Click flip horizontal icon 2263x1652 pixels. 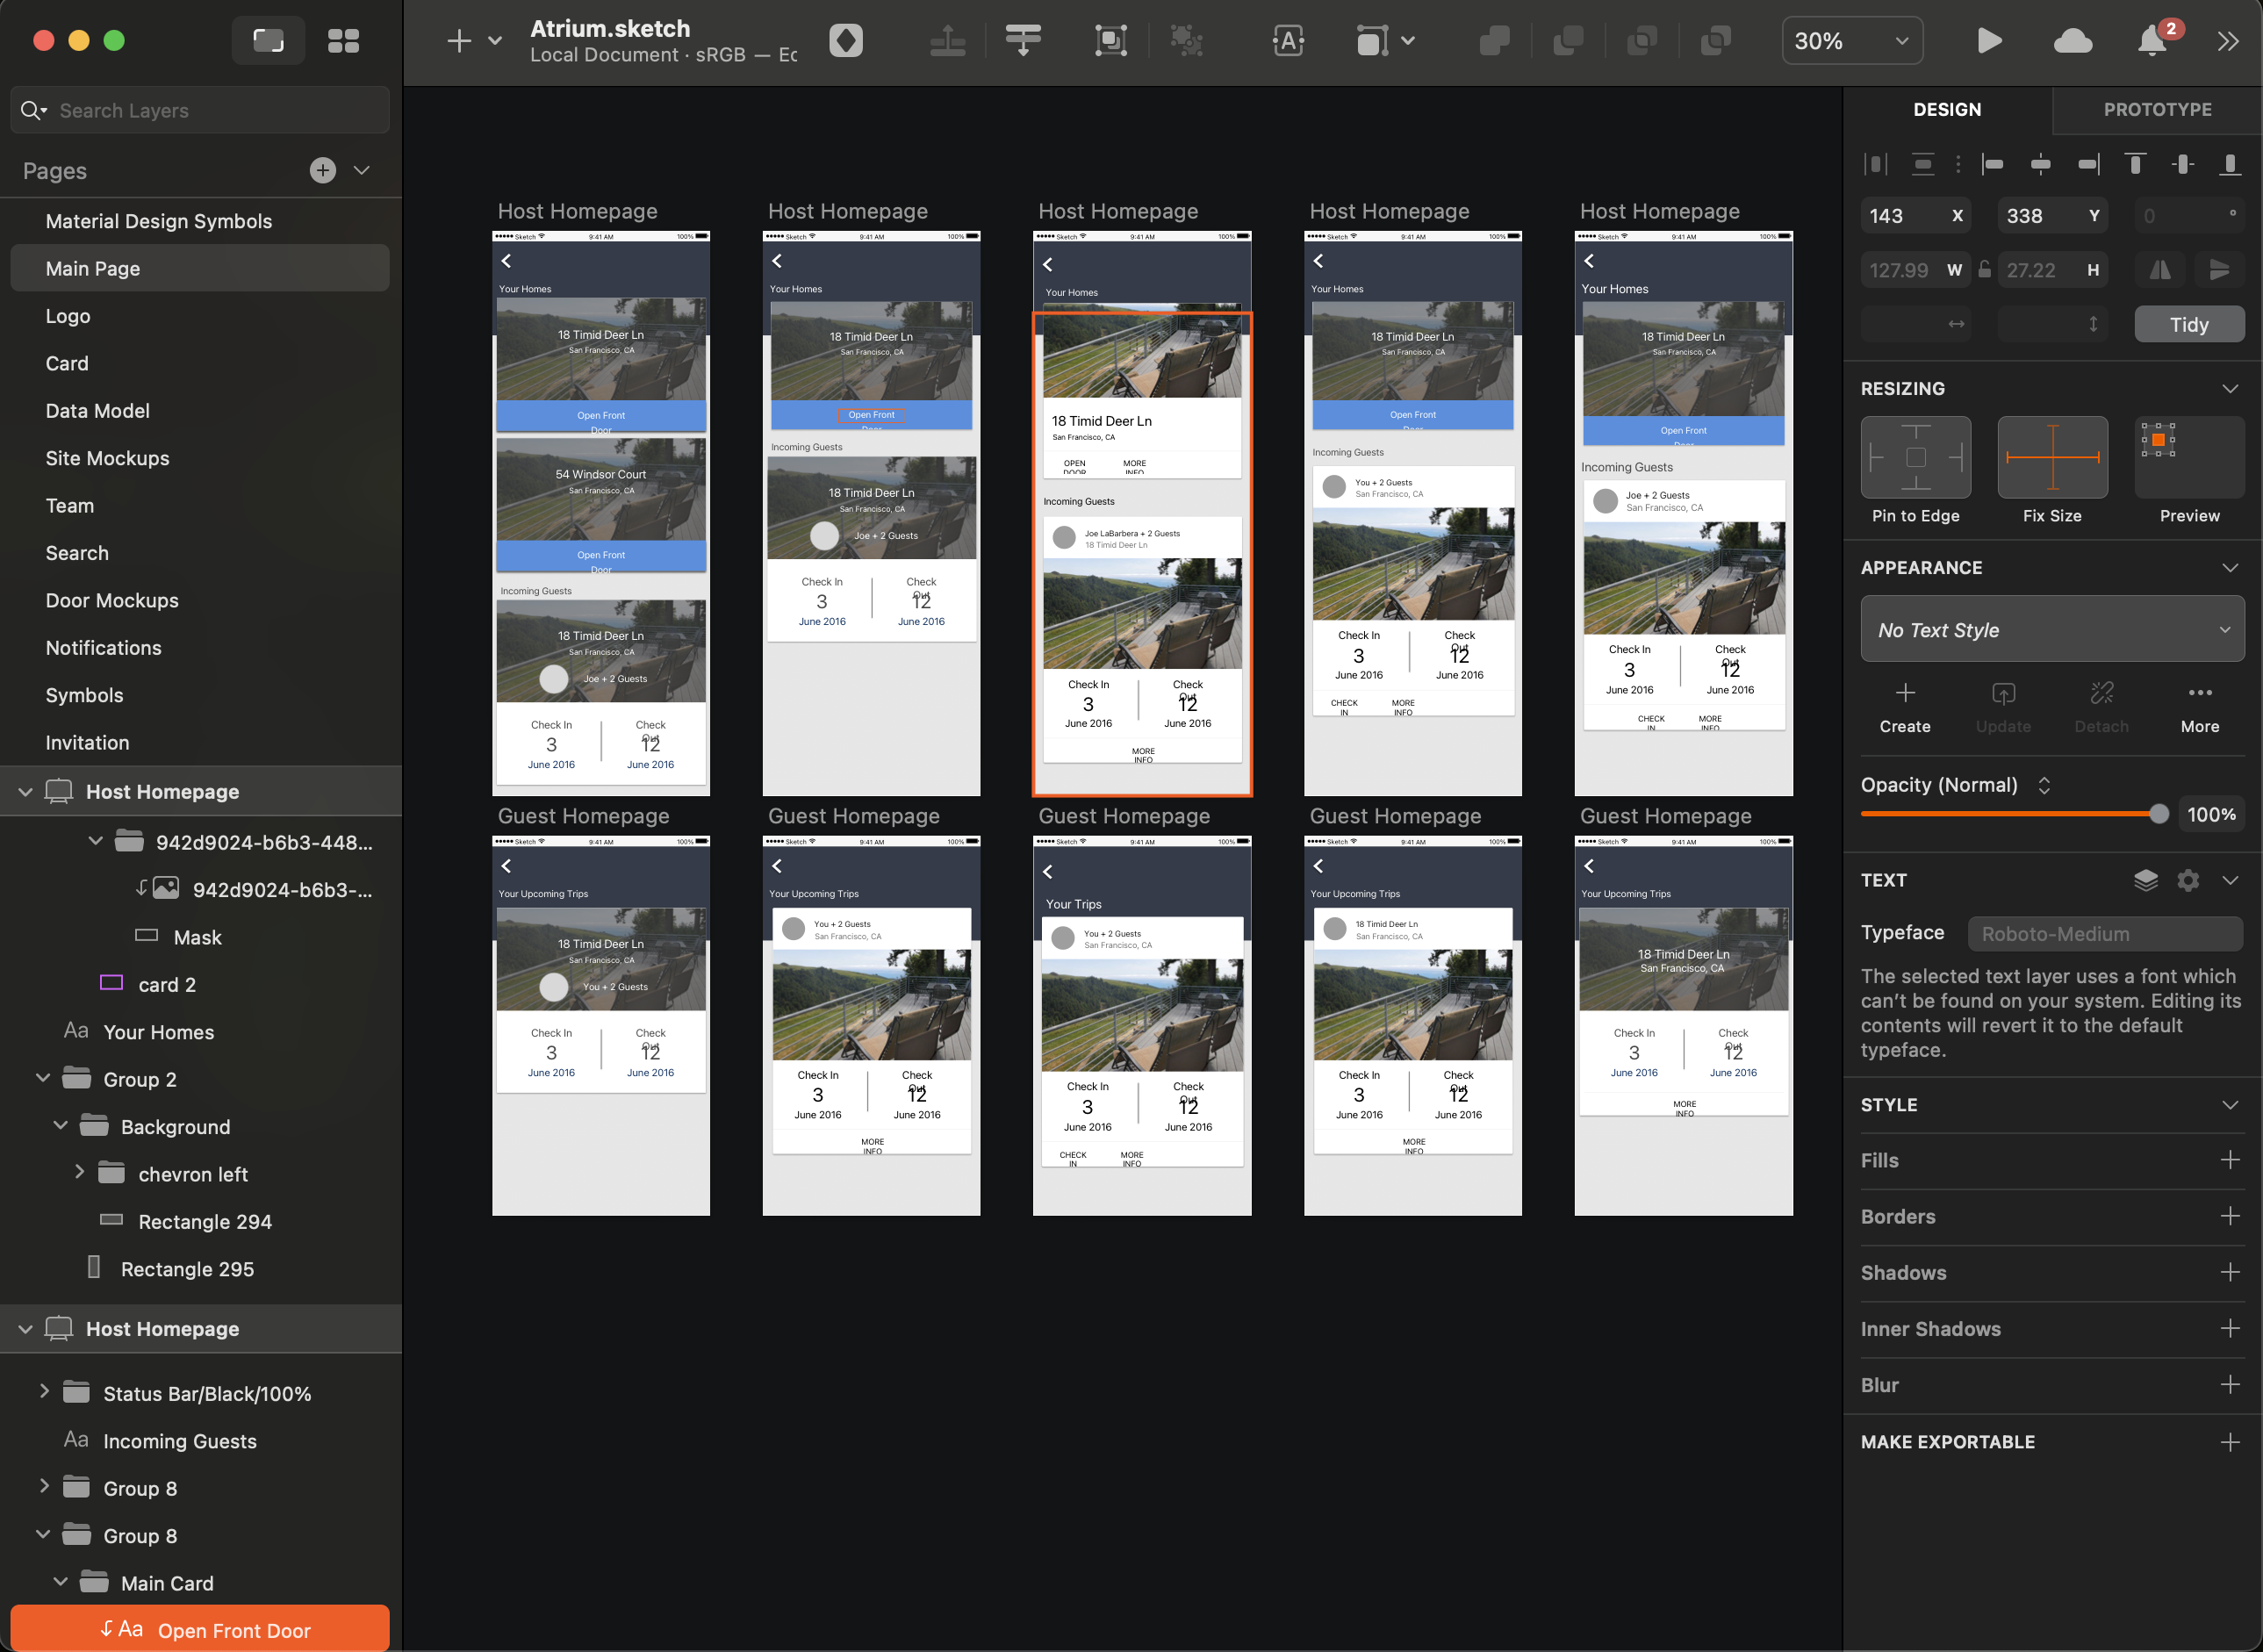[2161, 270]
